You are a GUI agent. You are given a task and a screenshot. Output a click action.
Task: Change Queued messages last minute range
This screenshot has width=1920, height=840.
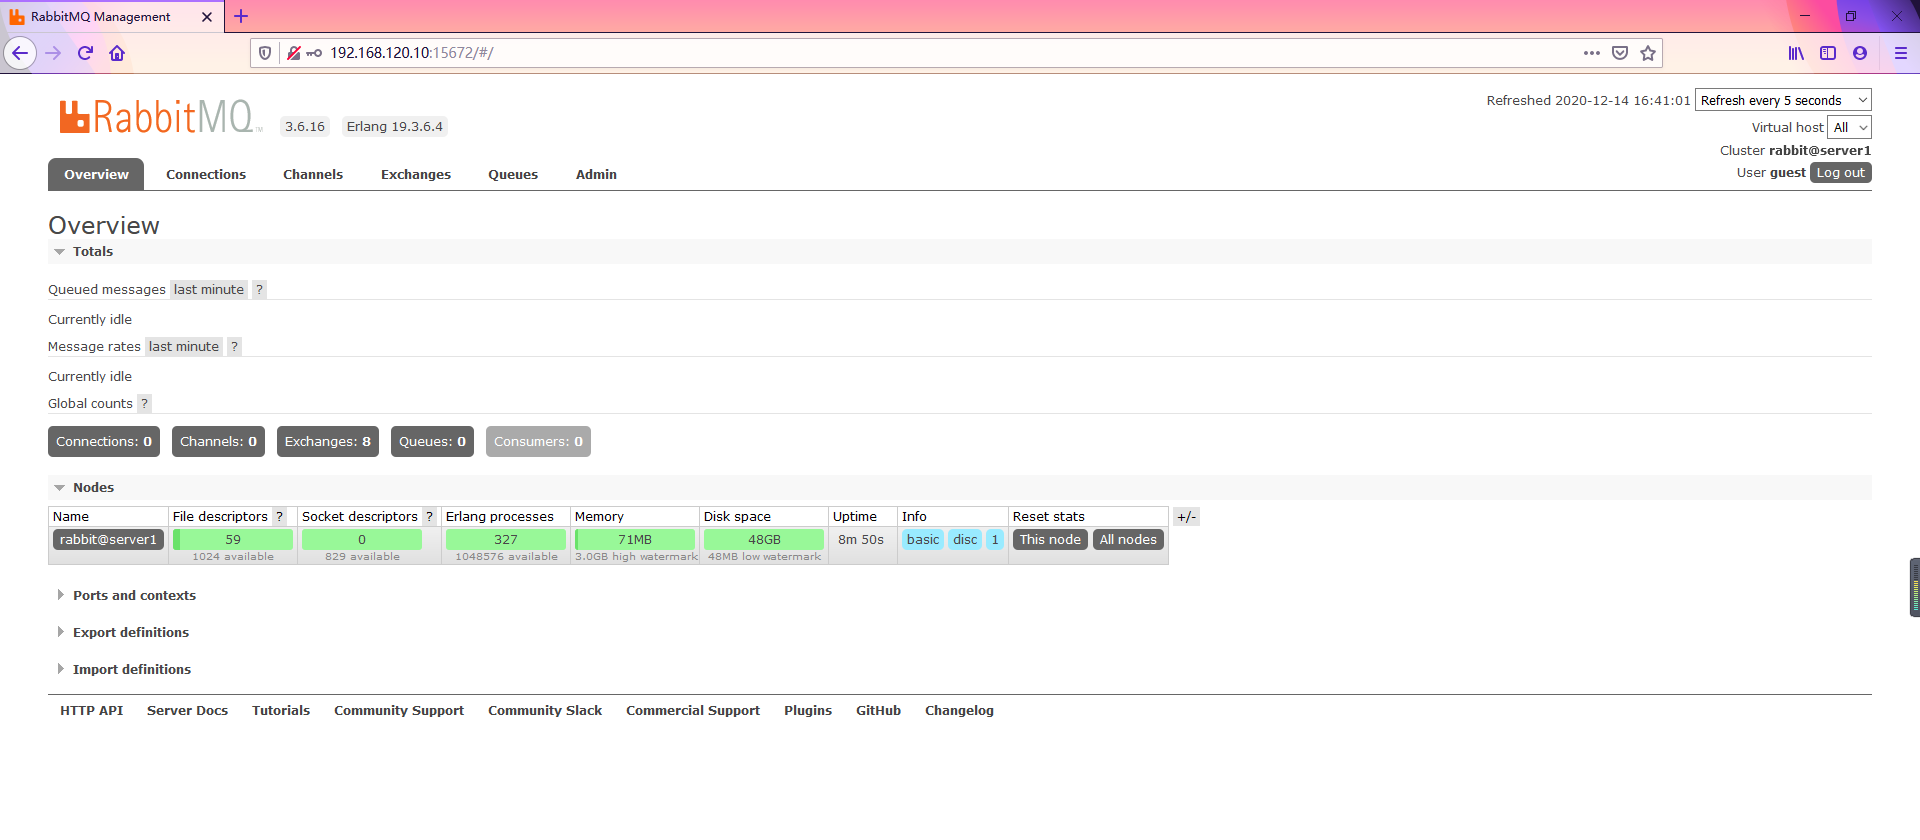tap(209, 290)
